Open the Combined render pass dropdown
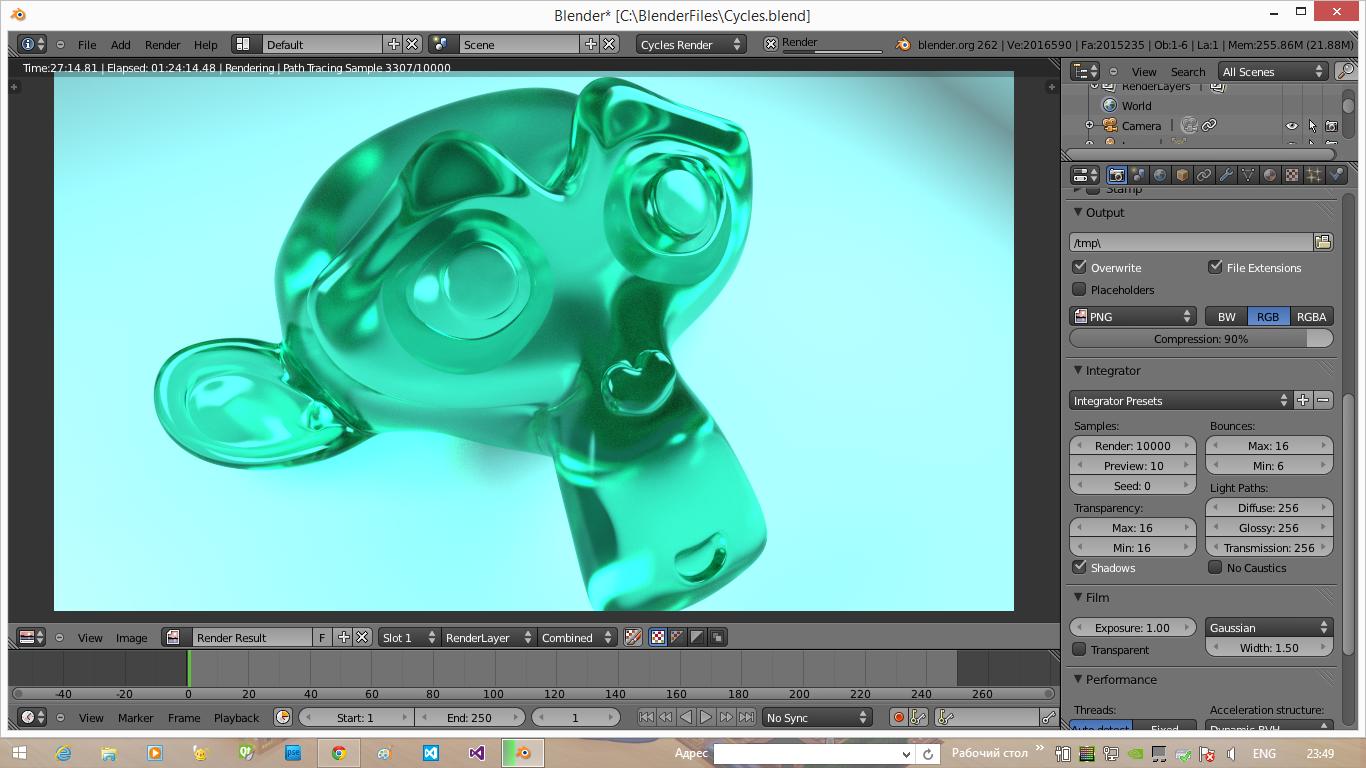This screenshot has height=768, width=1366. pos(576,637)
